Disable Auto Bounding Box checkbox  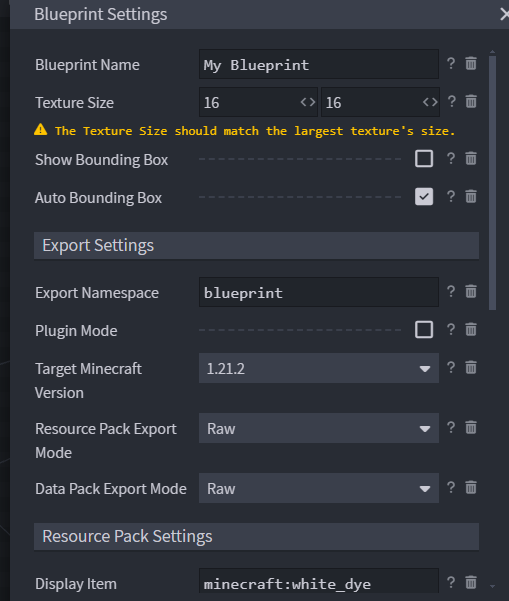coord(424,197)
